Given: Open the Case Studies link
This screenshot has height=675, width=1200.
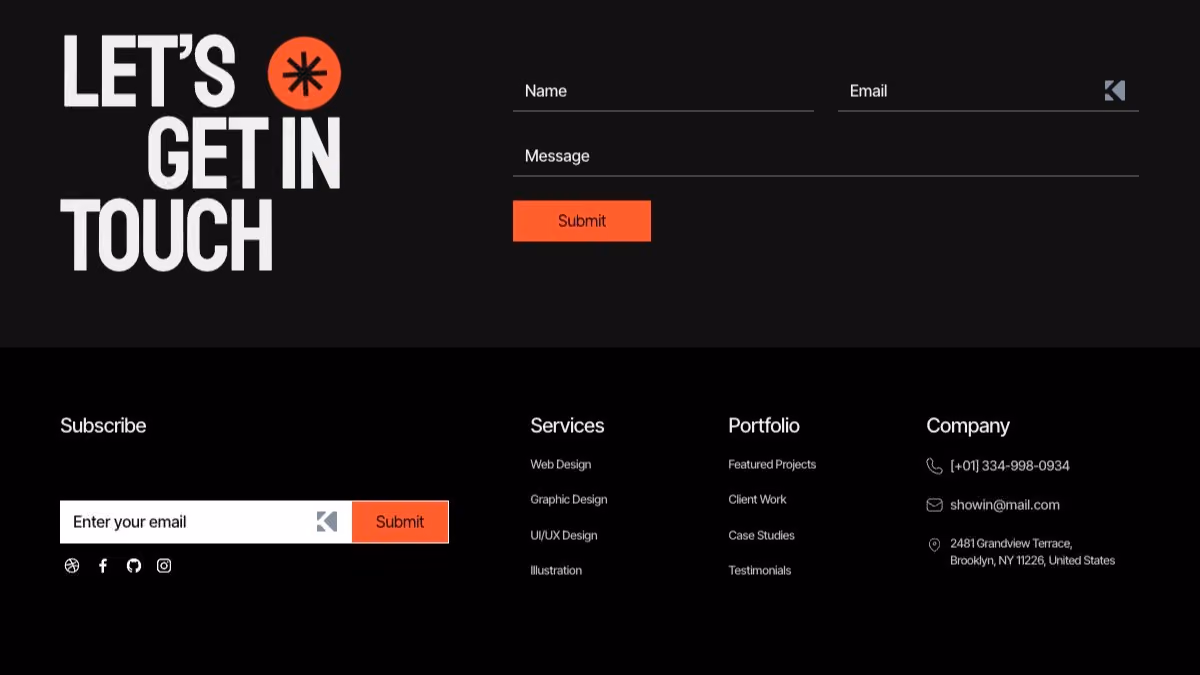Looking at the screenshot, I should coord(761,535).
